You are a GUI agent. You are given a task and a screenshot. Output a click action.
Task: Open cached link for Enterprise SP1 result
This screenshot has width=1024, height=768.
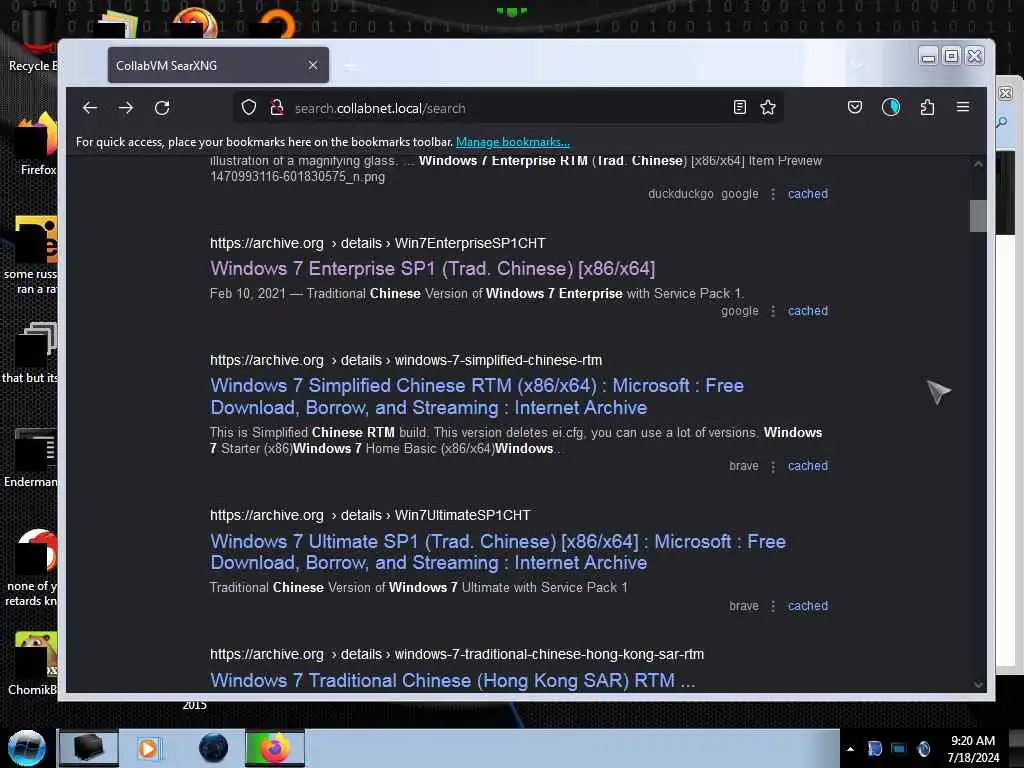(x=808, y=311)
